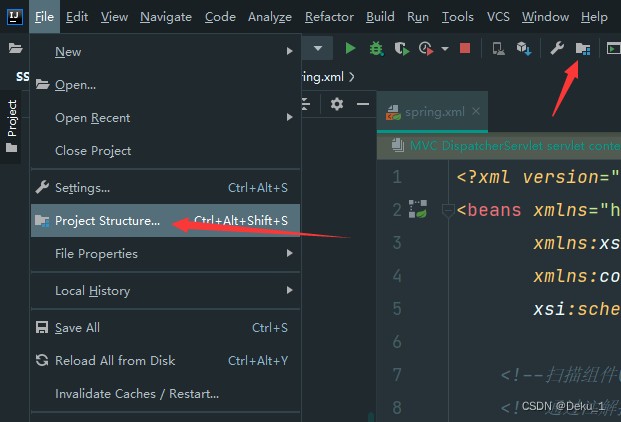Run with Coverage from the toolbar
This screenshot has width=621, height=422.
point(402,49)
